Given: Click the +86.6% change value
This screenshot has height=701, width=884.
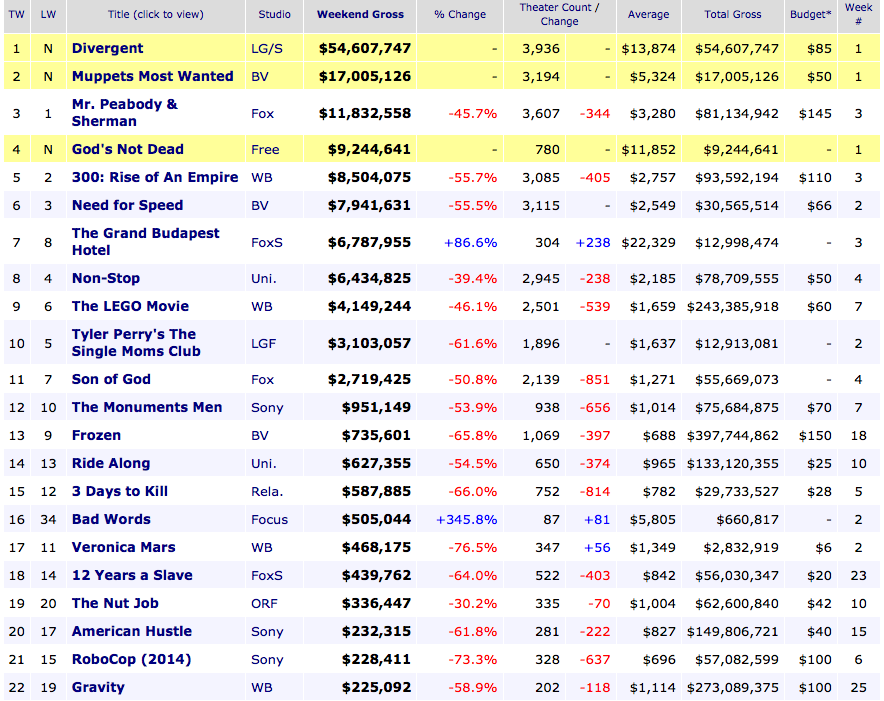Looking at the screenshot, I should tap(471, 243).
